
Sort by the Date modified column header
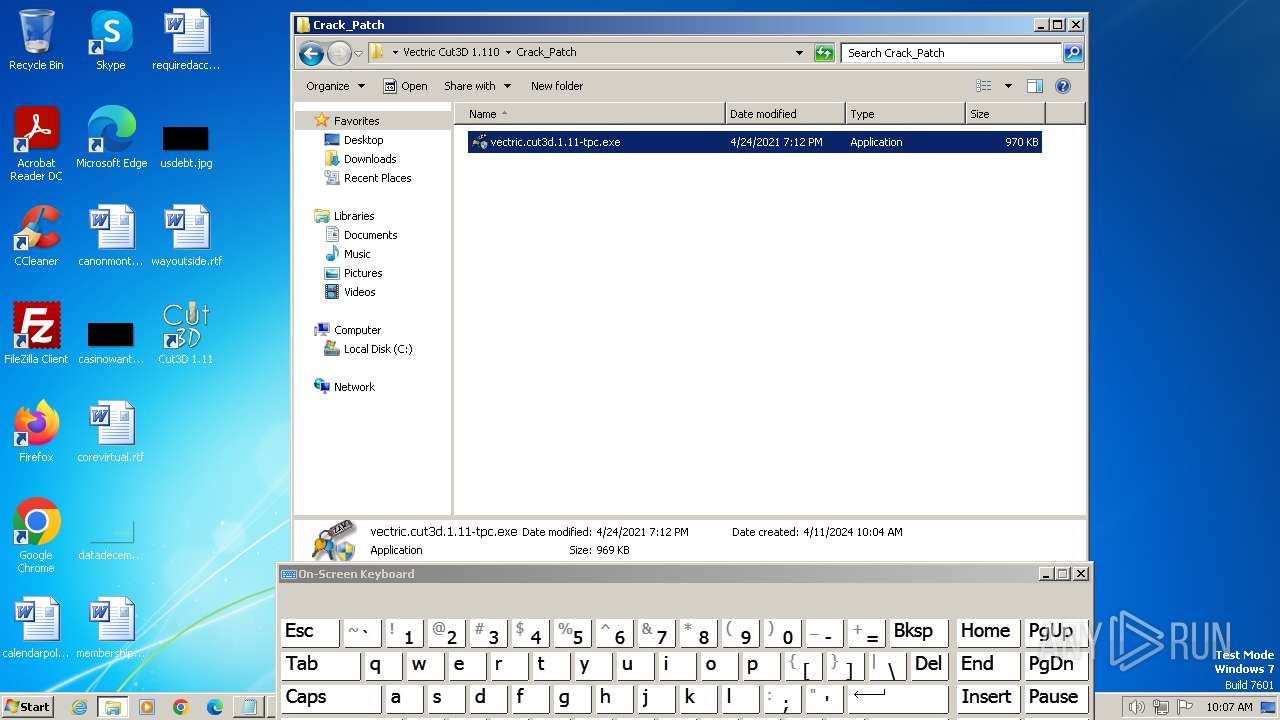point(785,114)
